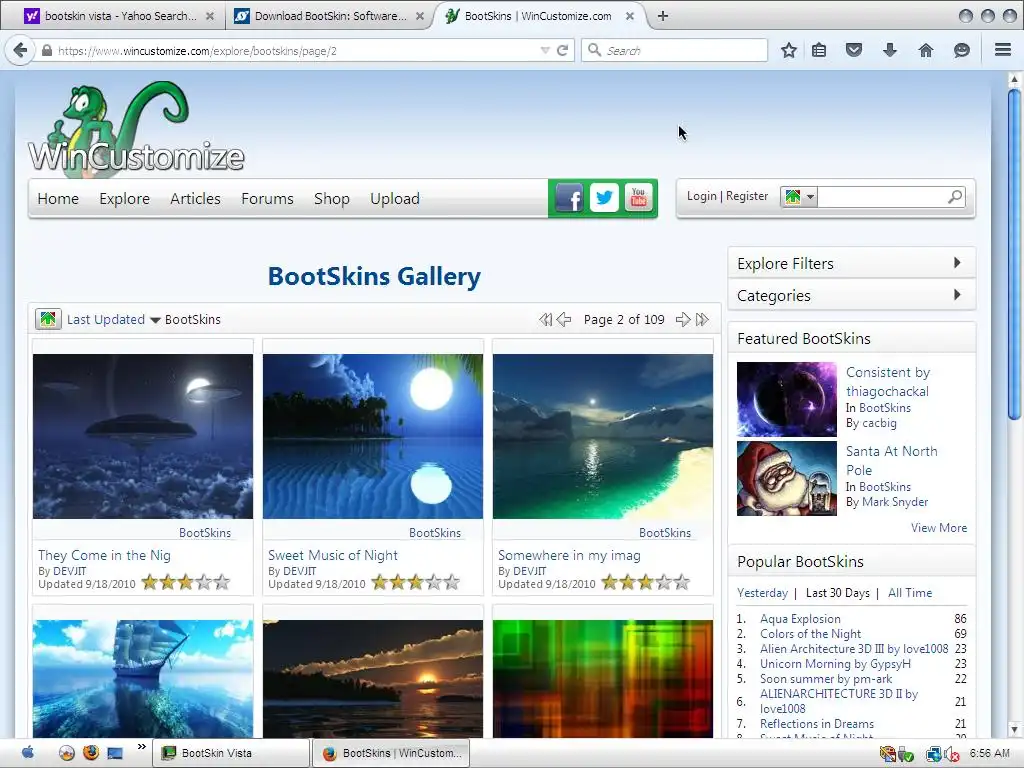The image size is (1024, 768).
Task: Click the page vertical scrollbar thumb
Action: point(1014,254)
